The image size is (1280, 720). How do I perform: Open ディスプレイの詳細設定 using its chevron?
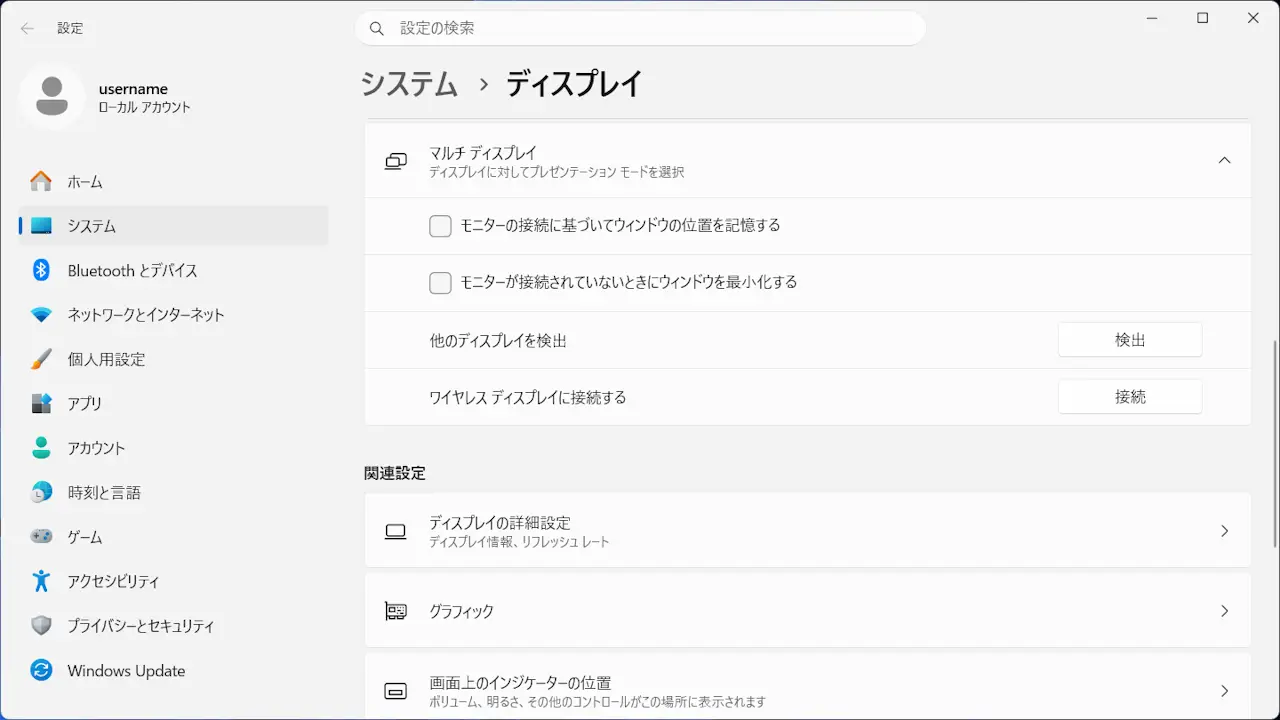pyautogui.click(x=1224, y=531)
